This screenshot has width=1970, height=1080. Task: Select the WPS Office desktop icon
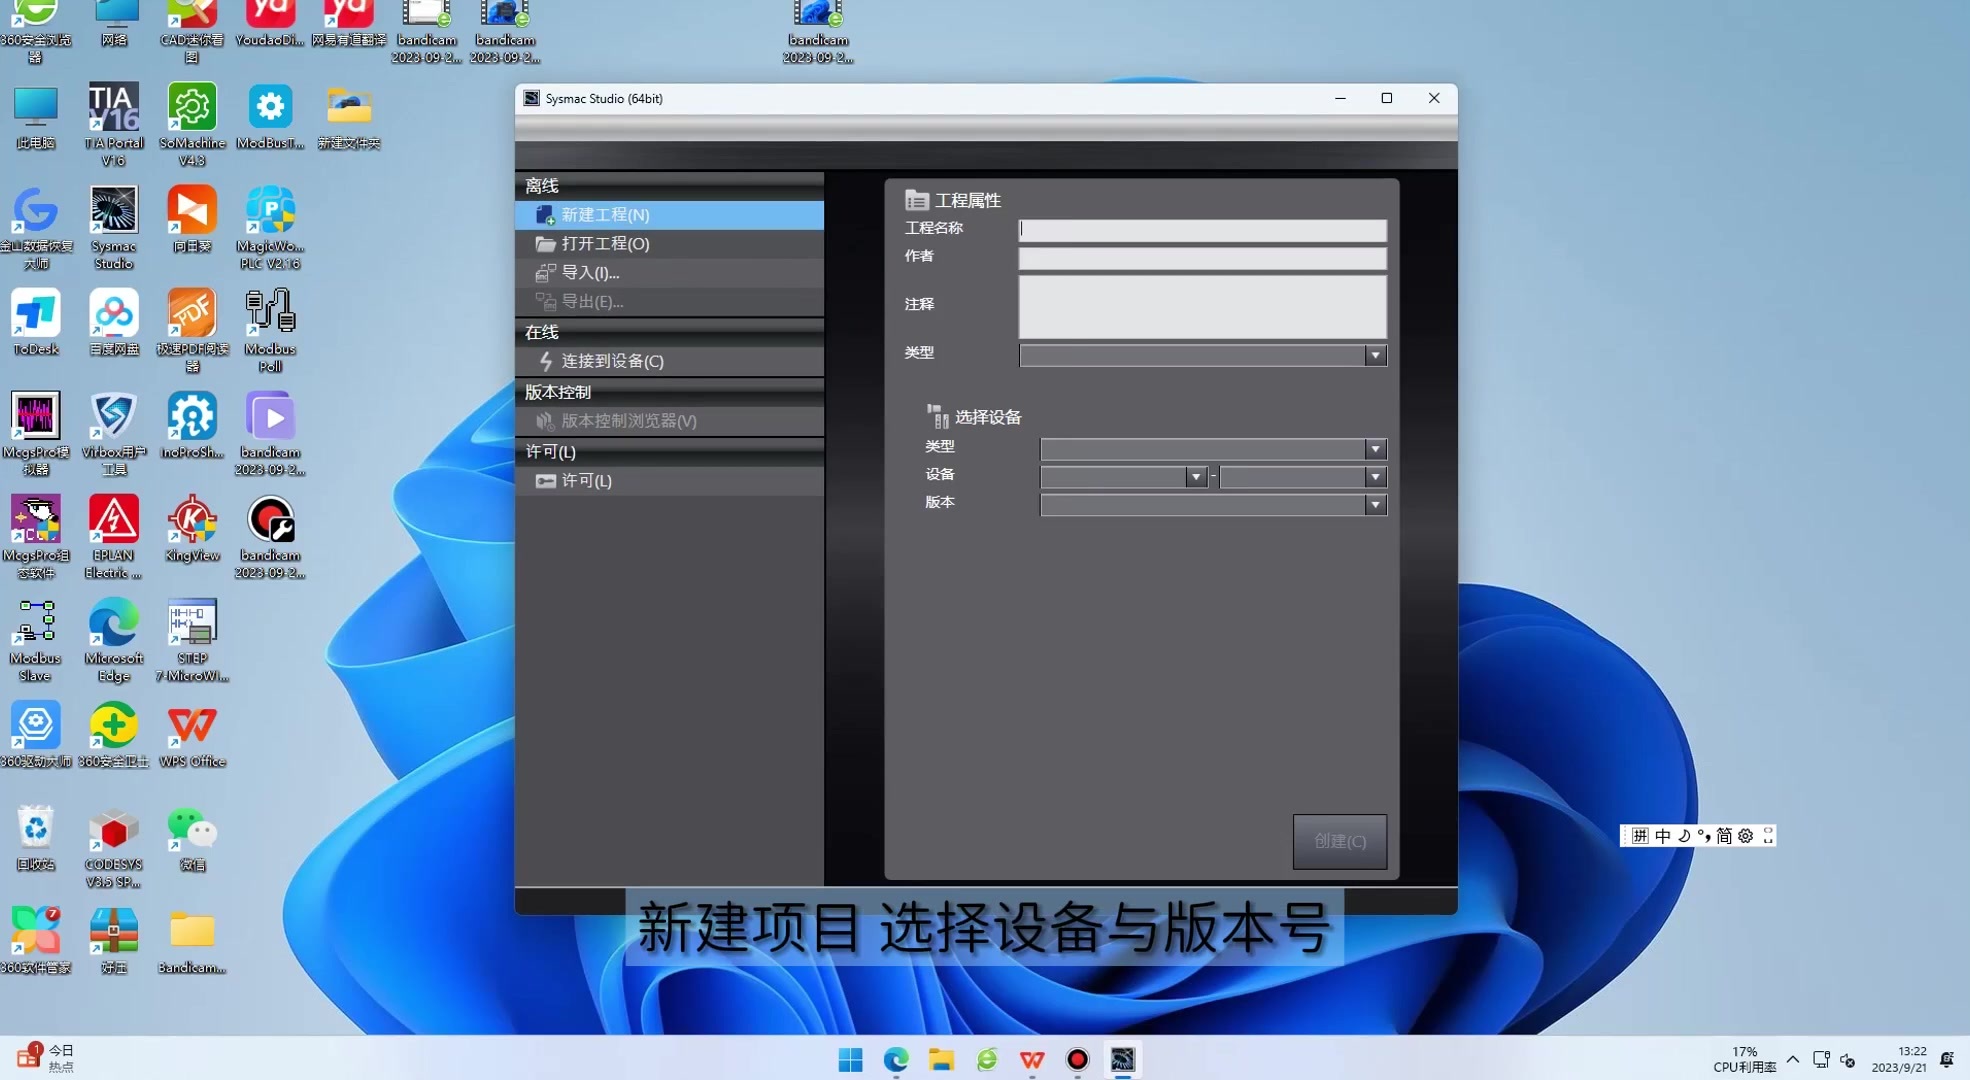(192, 734)
